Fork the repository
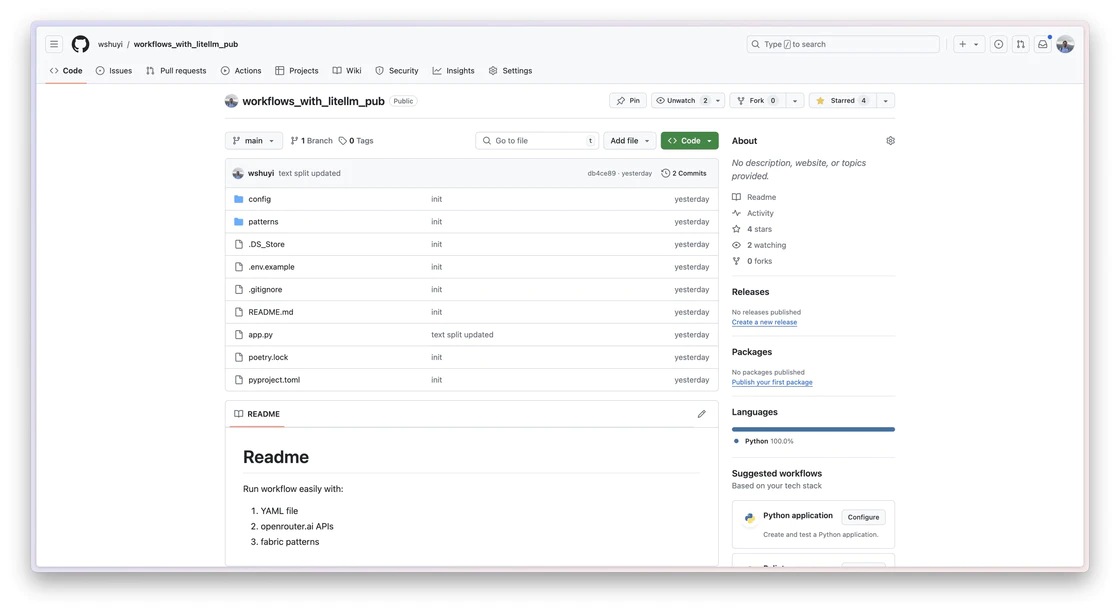1120x613 pixels. click(x=756, y=101)
